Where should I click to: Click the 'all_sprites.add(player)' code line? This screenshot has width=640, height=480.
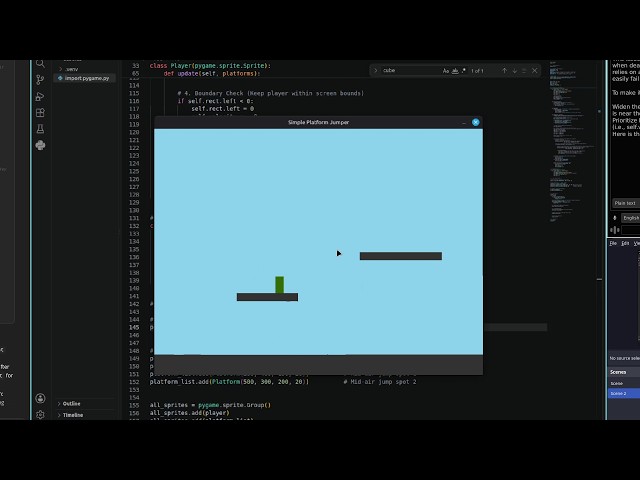point(189,413)
